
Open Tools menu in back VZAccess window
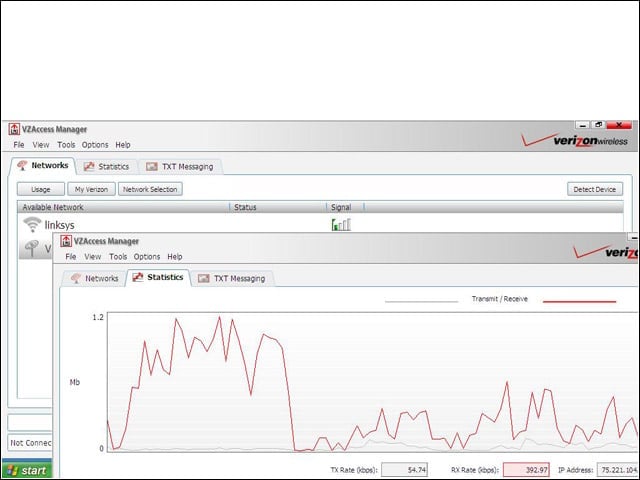click(66, 145)
